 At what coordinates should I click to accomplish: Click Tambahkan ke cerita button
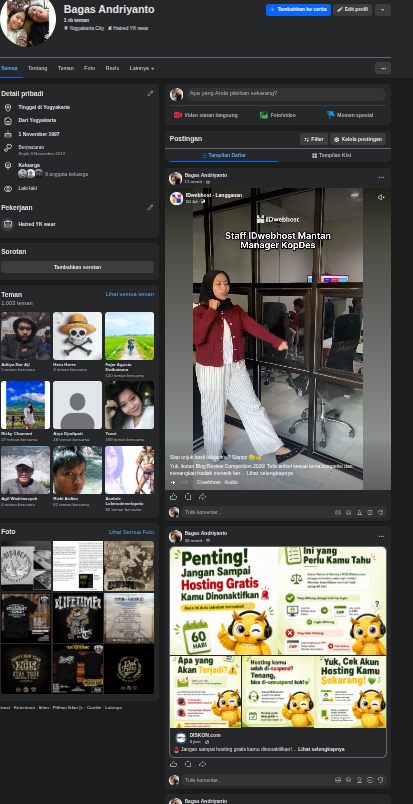298,10
